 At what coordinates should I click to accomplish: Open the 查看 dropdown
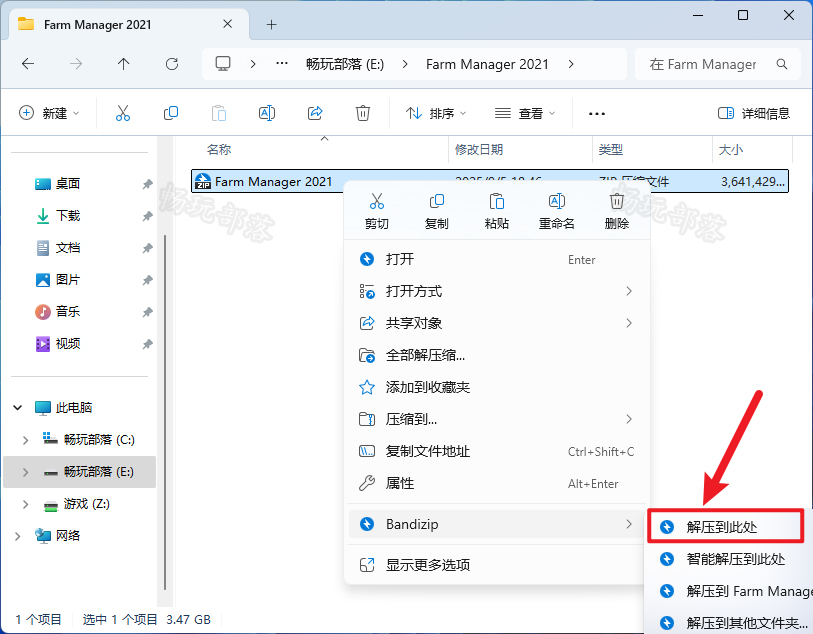coord(524,113)
